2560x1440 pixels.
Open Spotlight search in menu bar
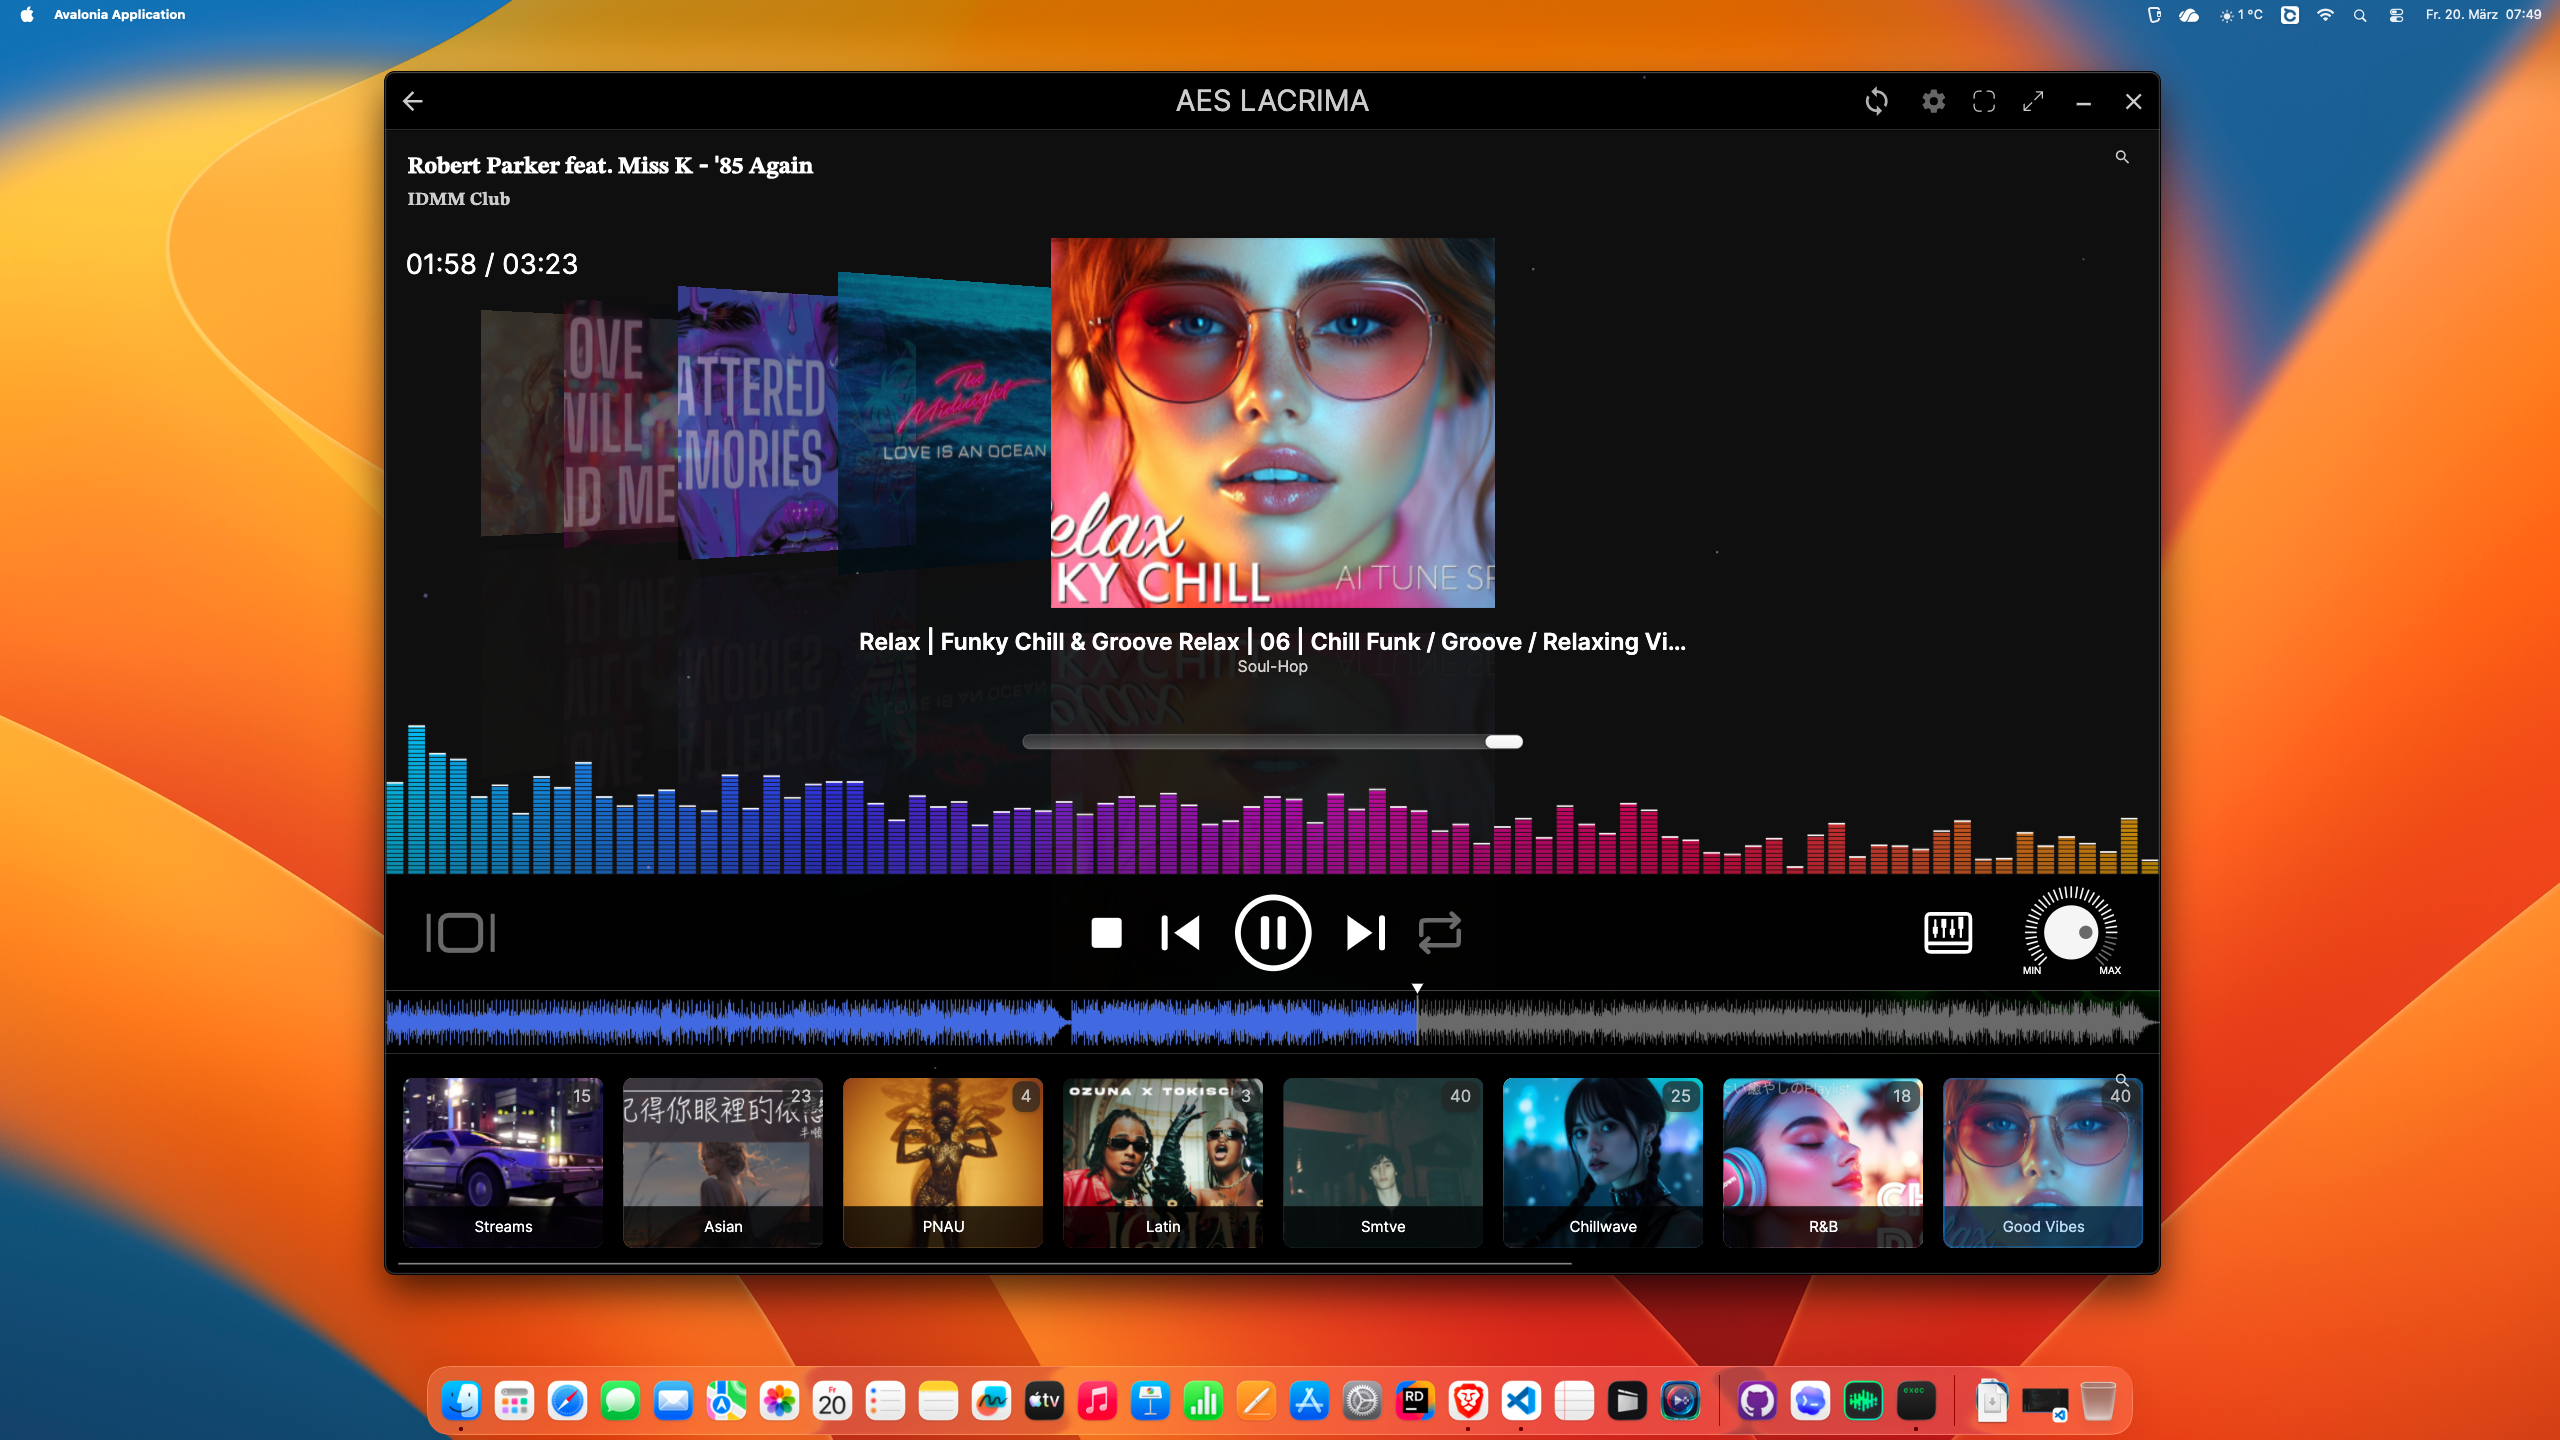coord(2360,15)
